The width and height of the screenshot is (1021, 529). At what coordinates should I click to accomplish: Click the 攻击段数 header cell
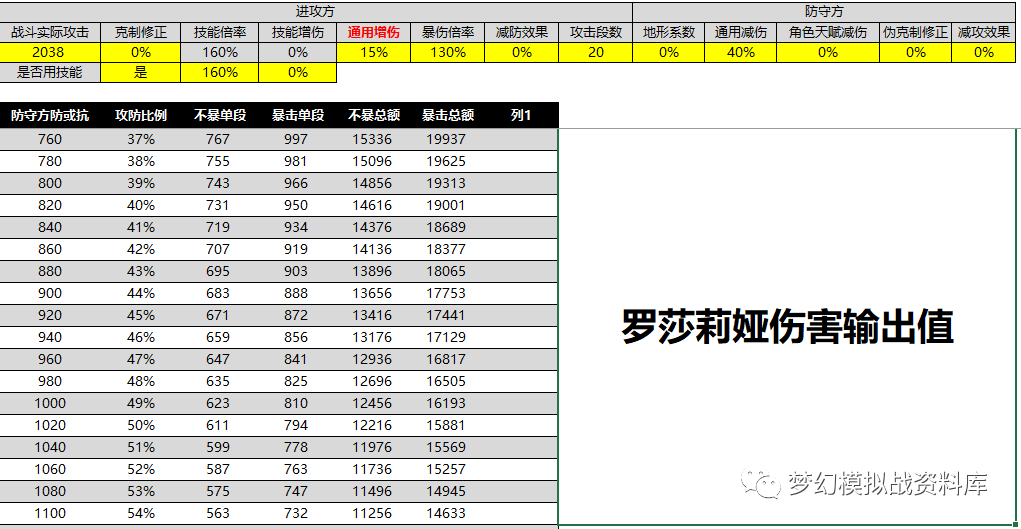[x=596, y=33]
